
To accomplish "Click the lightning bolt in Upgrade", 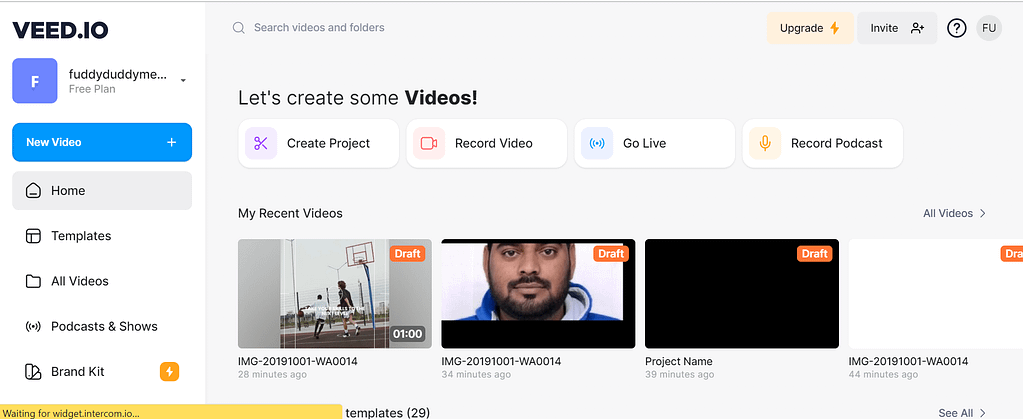I will click(834, 28).
